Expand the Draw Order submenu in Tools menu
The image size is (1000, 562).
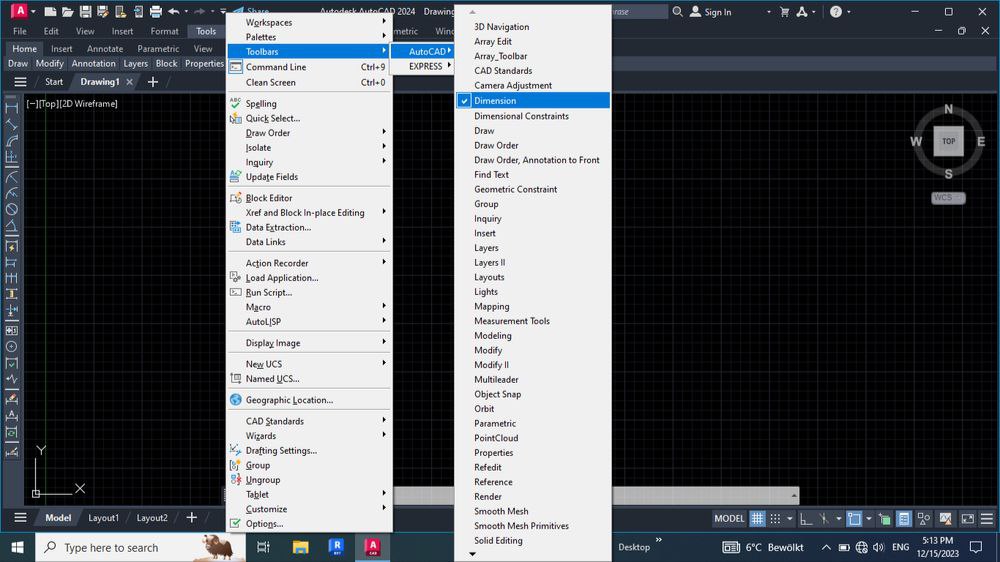[x=309, y=133]
